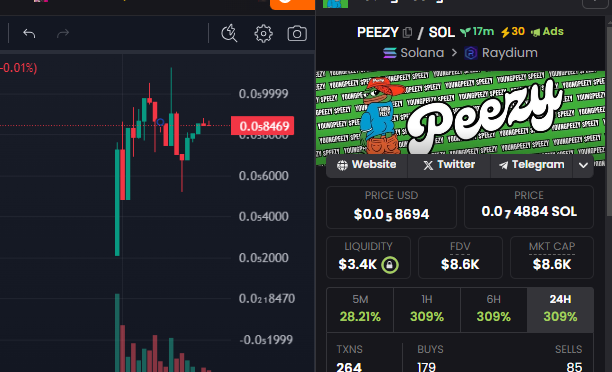
Task: Click the Ads megaphone badge
Action: coord(547,32)
